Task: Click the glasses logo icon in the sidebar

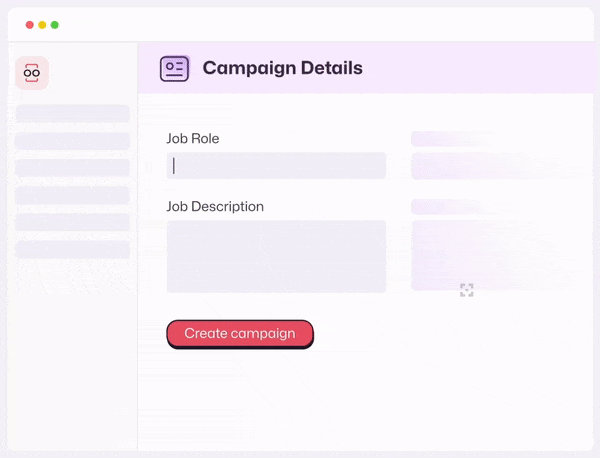Action: [32, 72]
